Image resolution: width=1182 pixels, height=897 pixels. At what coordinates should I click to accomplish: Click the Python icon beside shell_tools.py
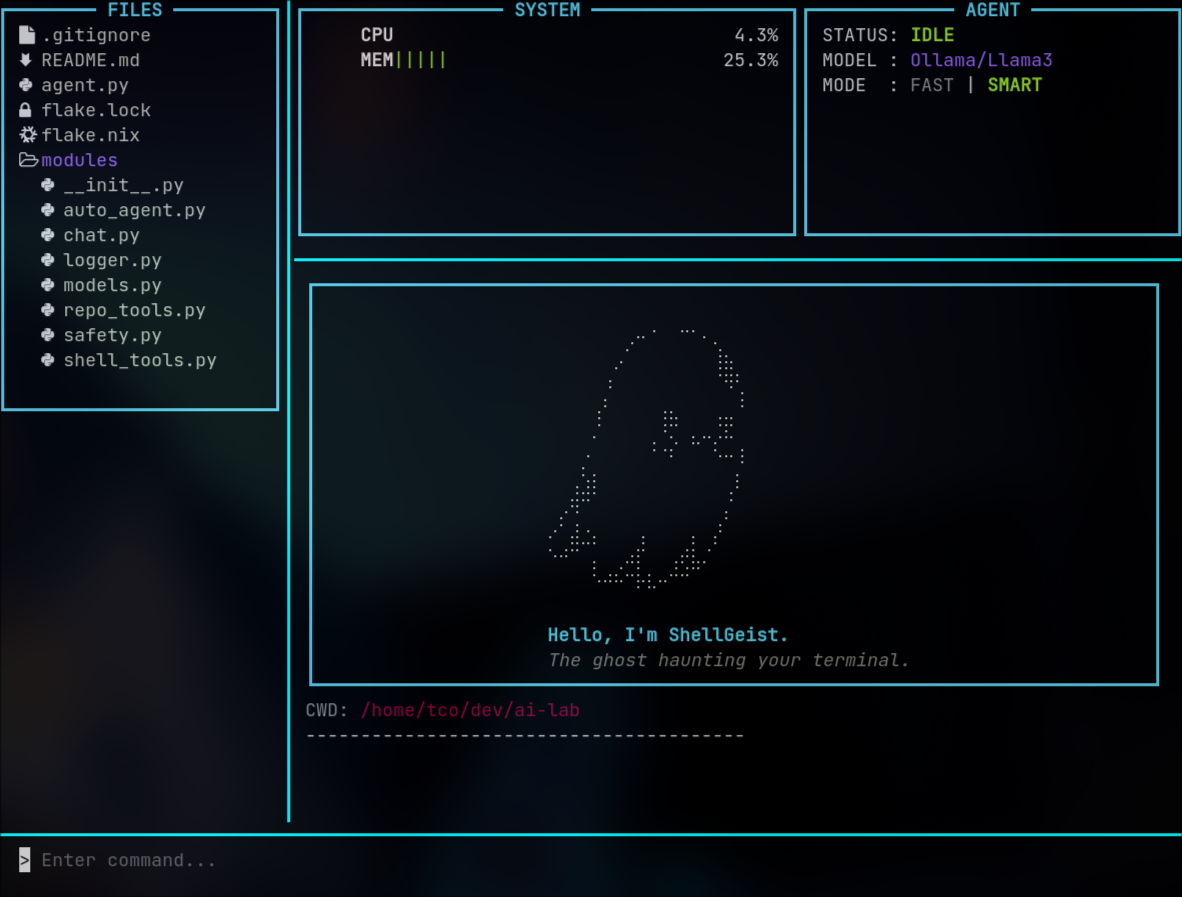click(47, 359)
